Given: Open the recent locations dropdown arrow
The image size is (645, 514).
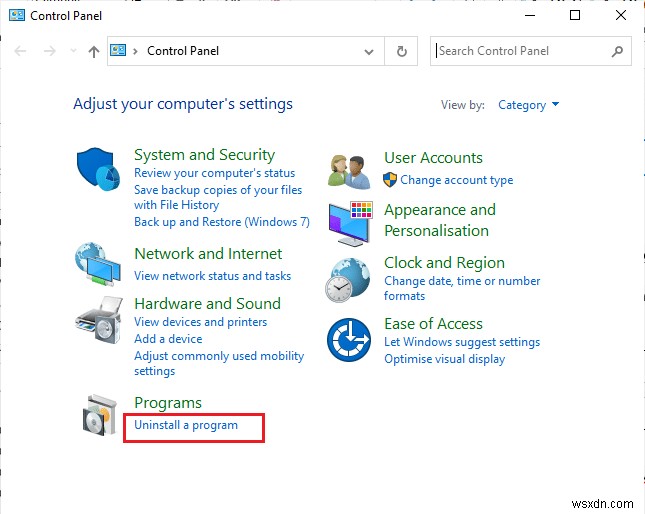Looking at the screenshot, I should tap(71, 52).
